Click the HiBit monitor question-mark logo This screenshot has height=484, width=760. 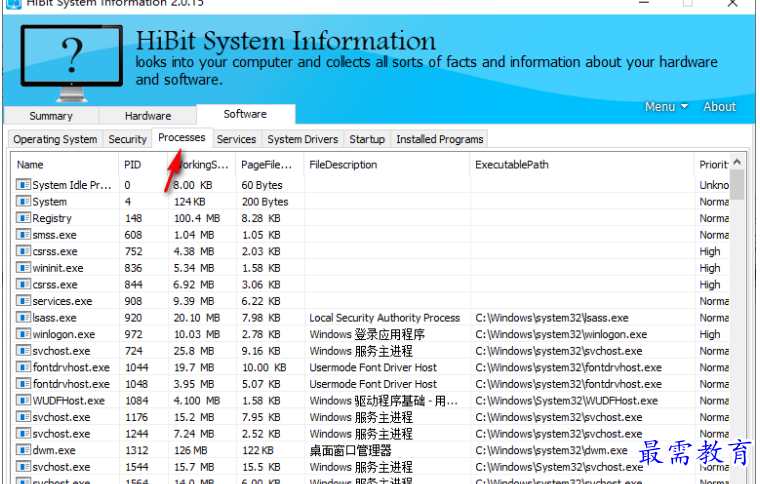(71, 58)
